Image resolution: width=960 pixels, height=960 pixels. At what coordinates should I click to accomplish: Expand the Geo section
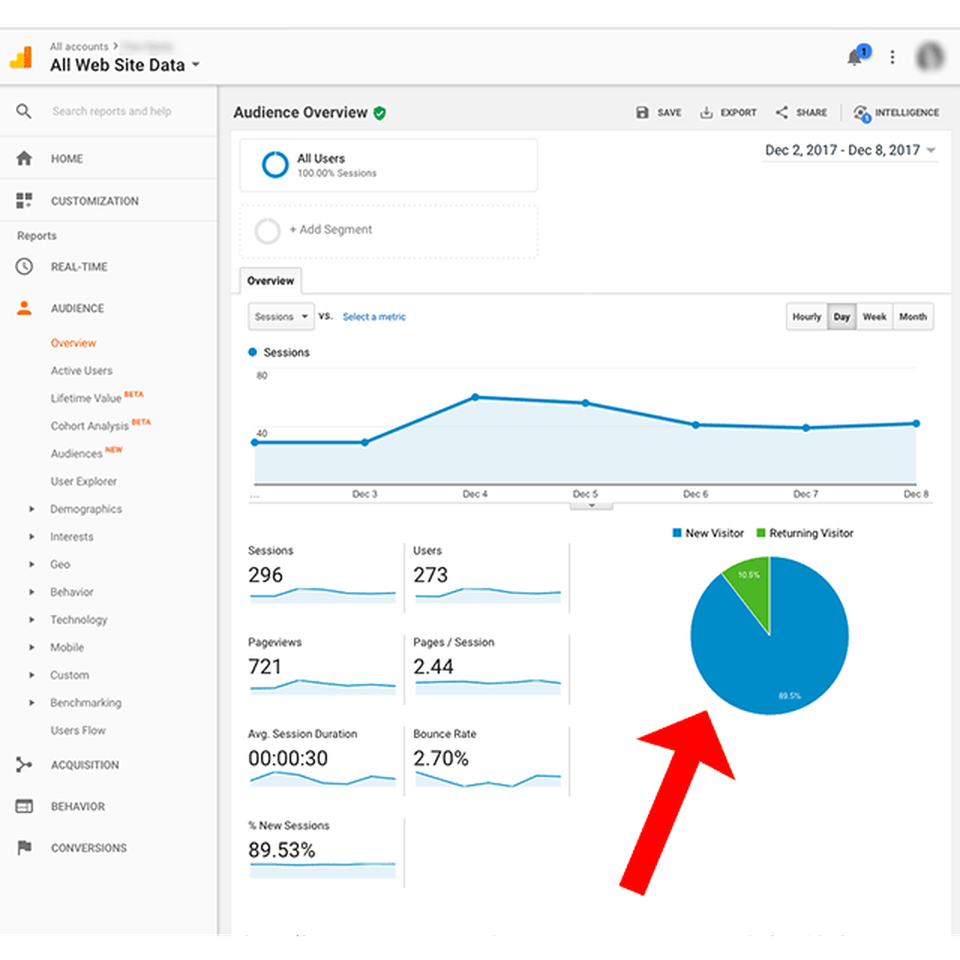click(x=31, y=564)
